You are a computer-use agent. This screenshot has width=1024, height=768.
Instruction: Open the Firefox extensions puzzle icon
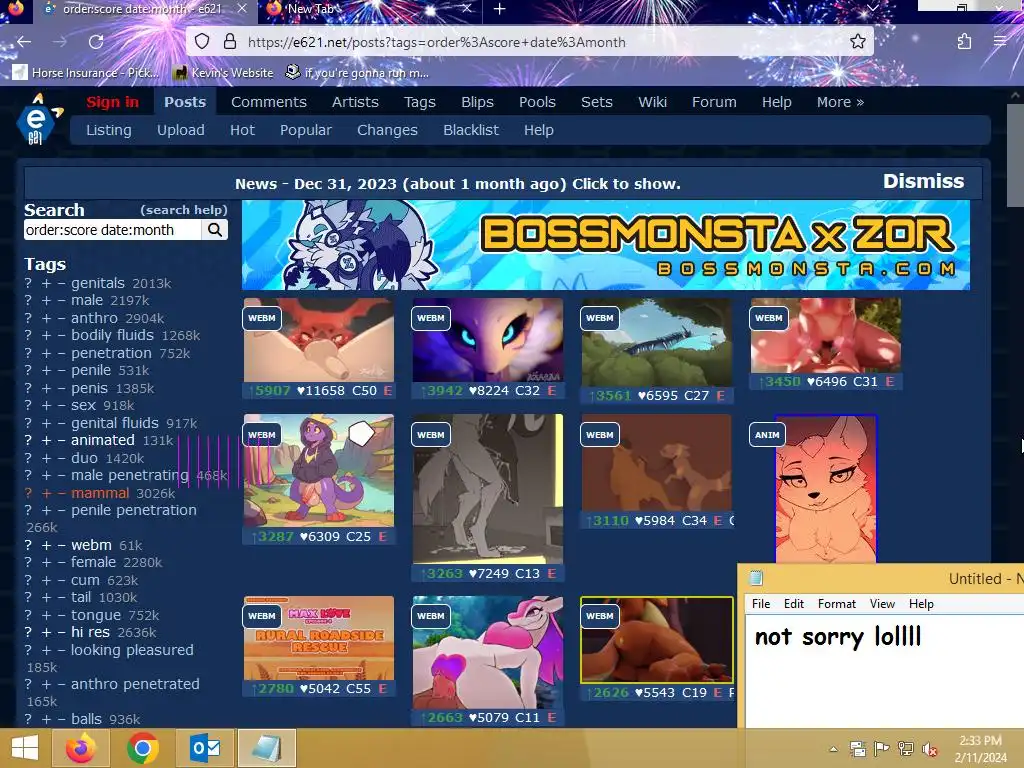click(x=964, y=42)
